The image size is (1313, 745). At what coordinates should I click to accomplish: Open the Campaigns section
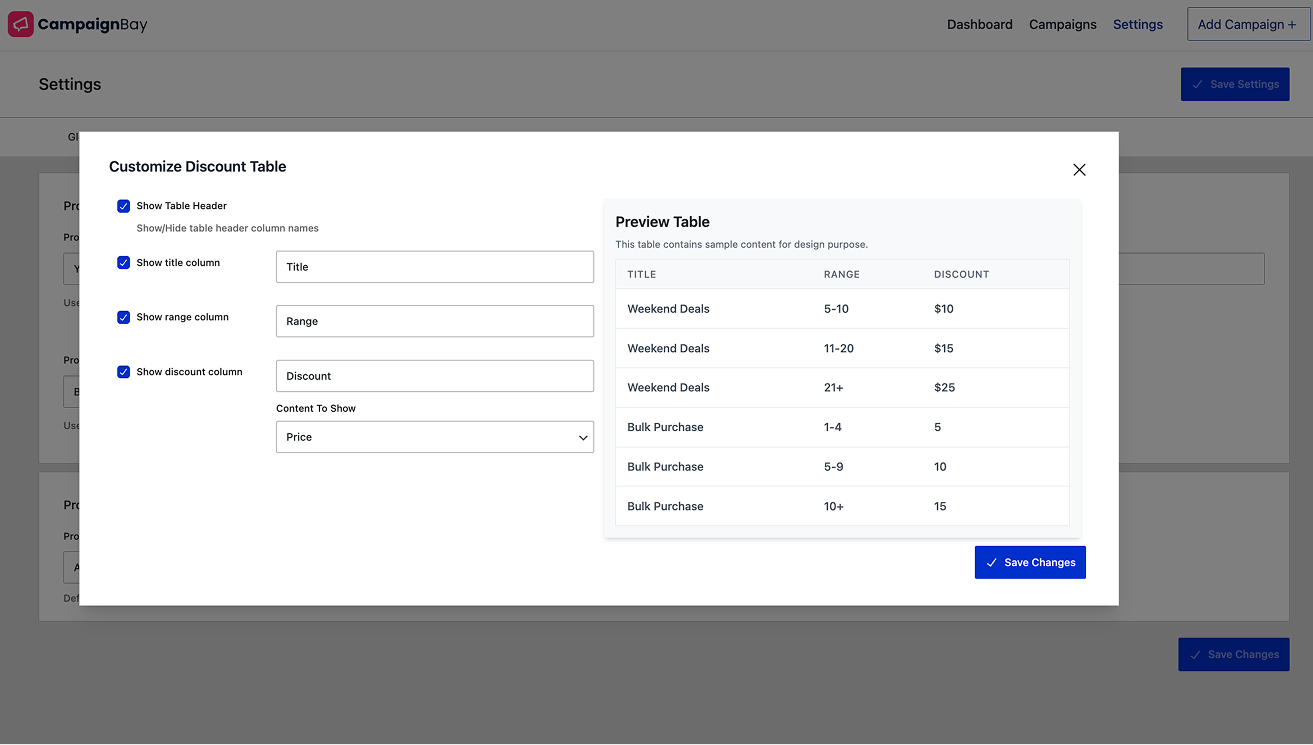point(1062,24)
